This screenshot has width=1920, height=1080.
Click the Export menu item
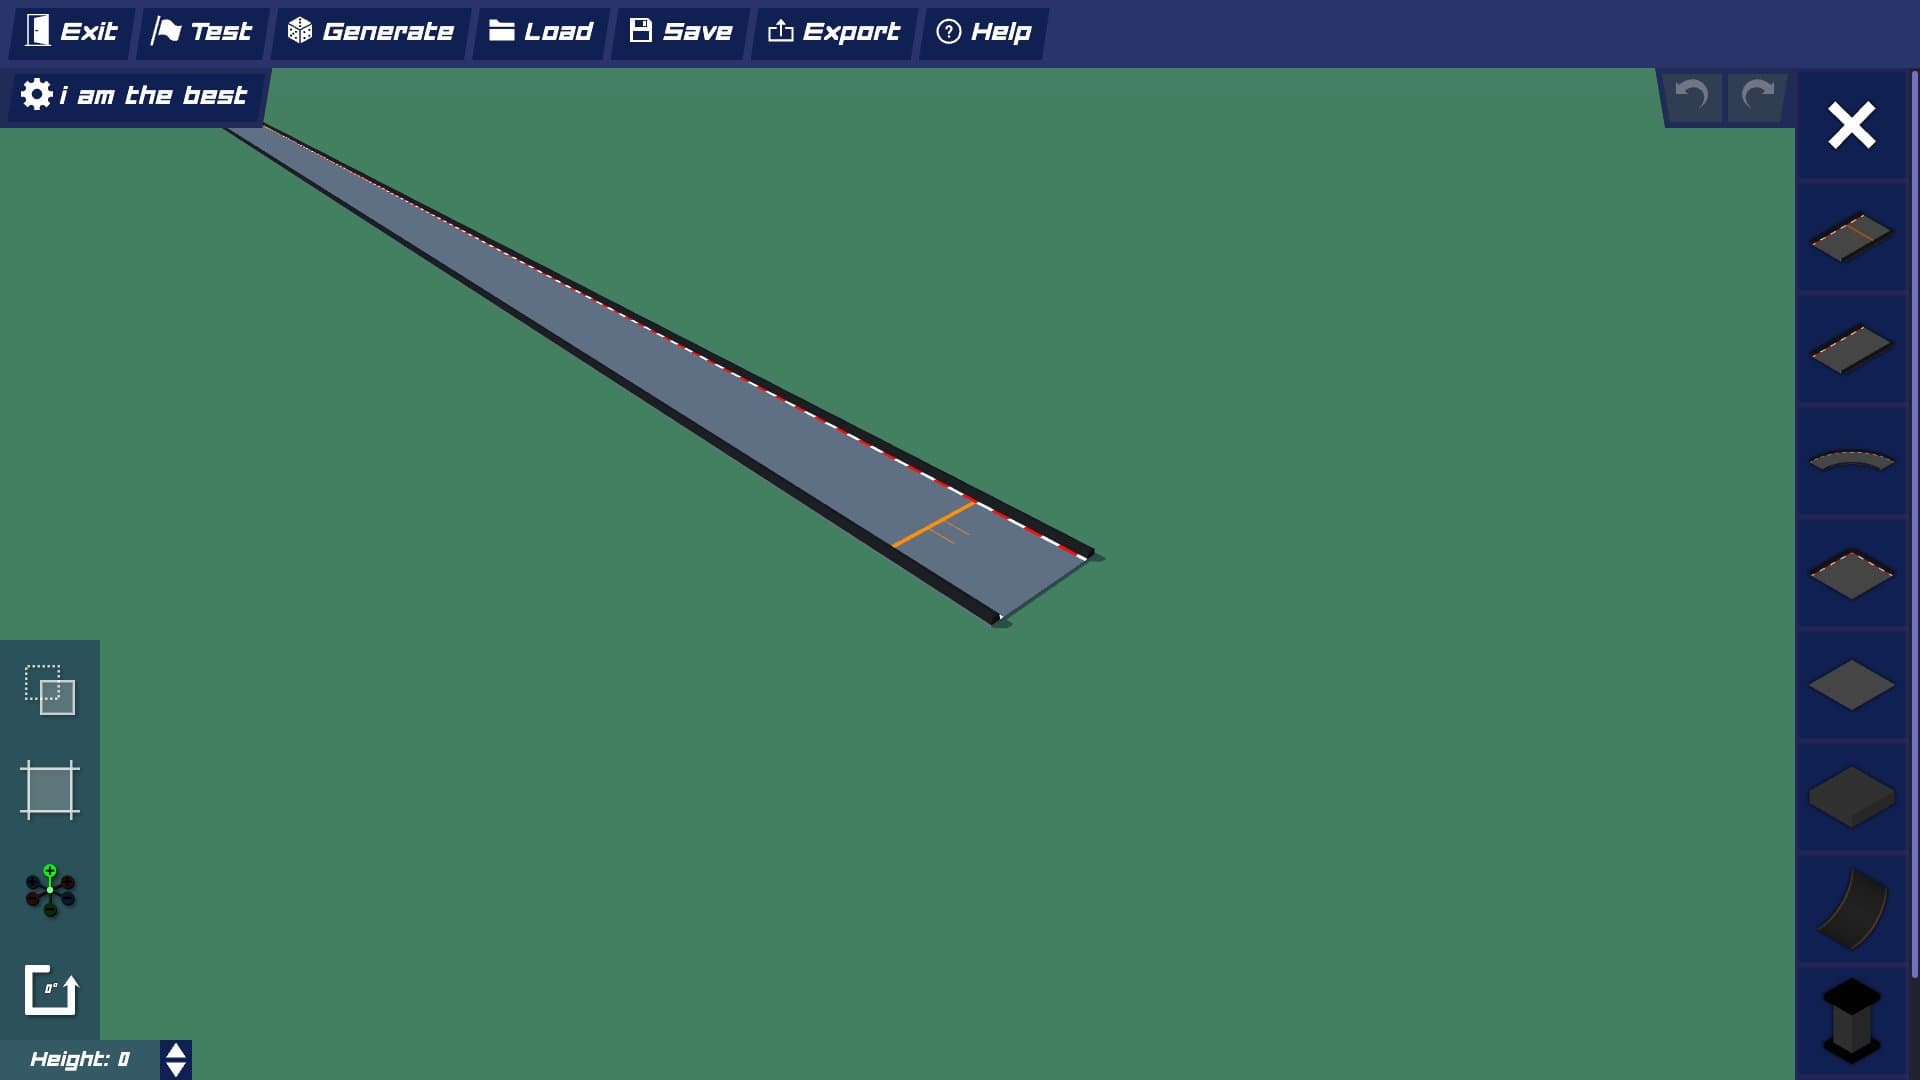tap(834, 32)
